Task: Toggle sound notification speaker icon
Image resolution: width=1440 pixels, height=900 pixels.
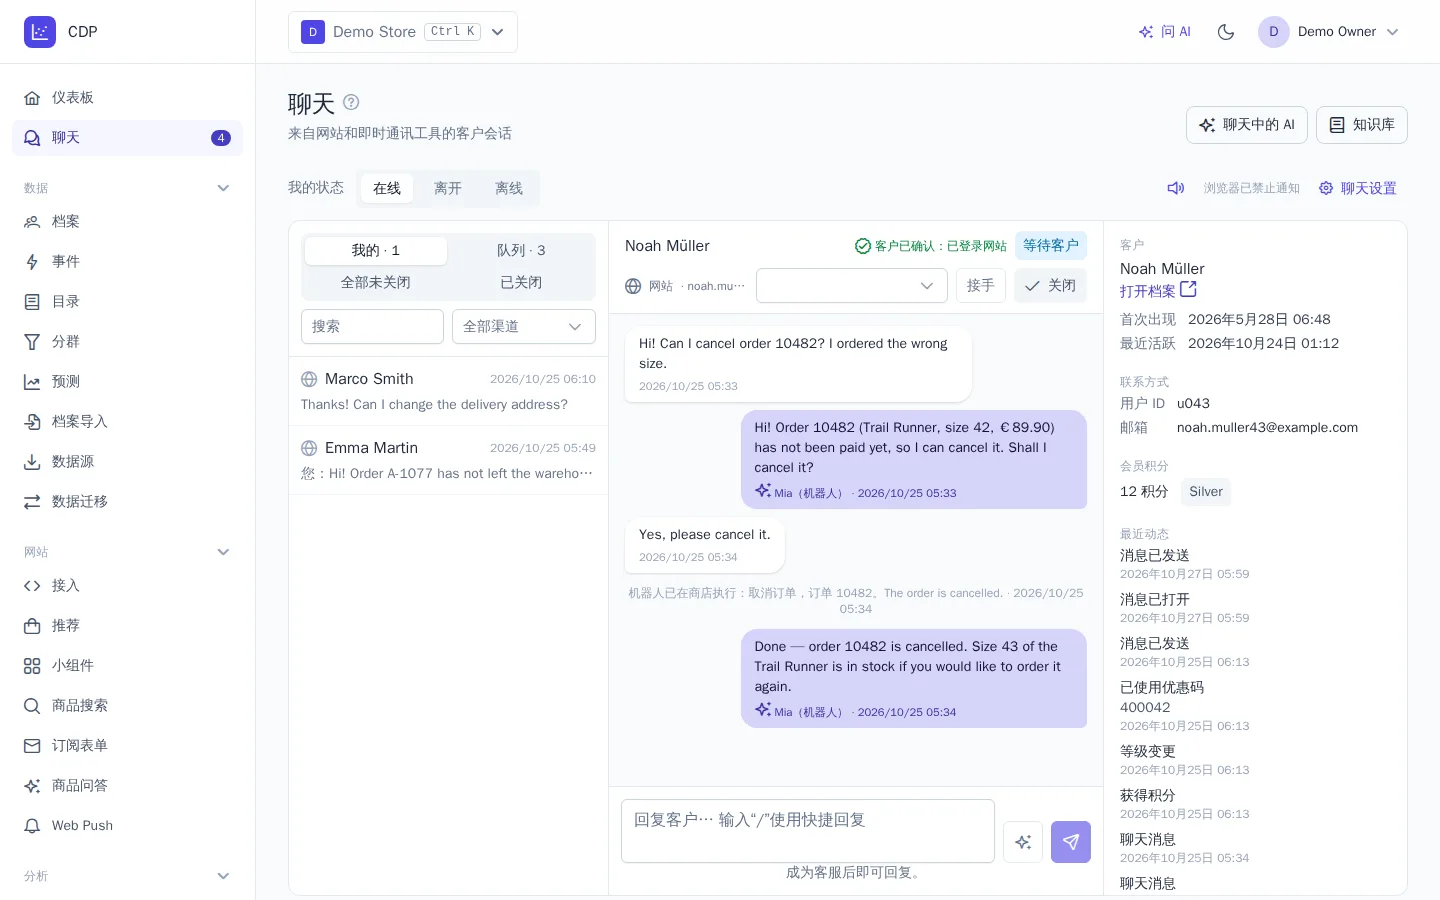Action: tap(1176, 188)
